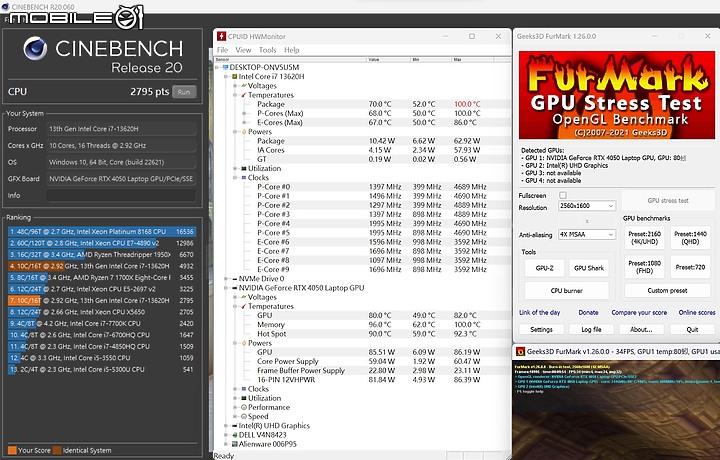Expand the NVMe Drive 0 node

[226, 279]
